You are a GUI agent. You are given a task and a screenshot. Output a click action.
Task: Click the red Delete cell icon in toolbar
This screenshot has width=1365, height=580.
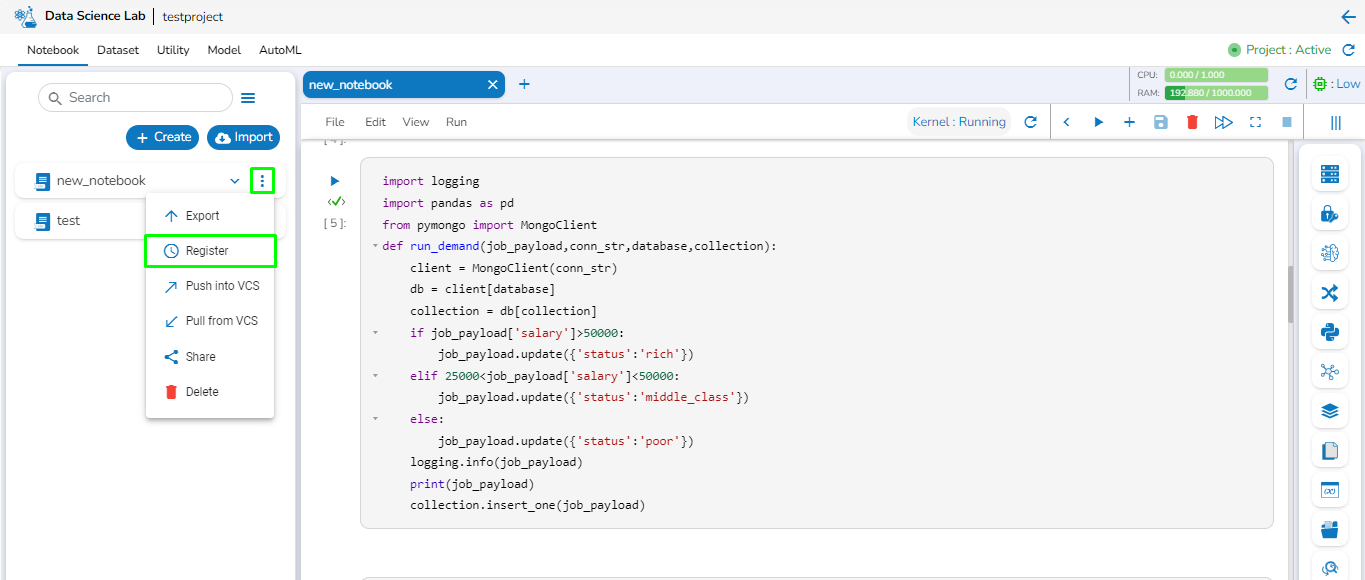(x=1192, y=122)
